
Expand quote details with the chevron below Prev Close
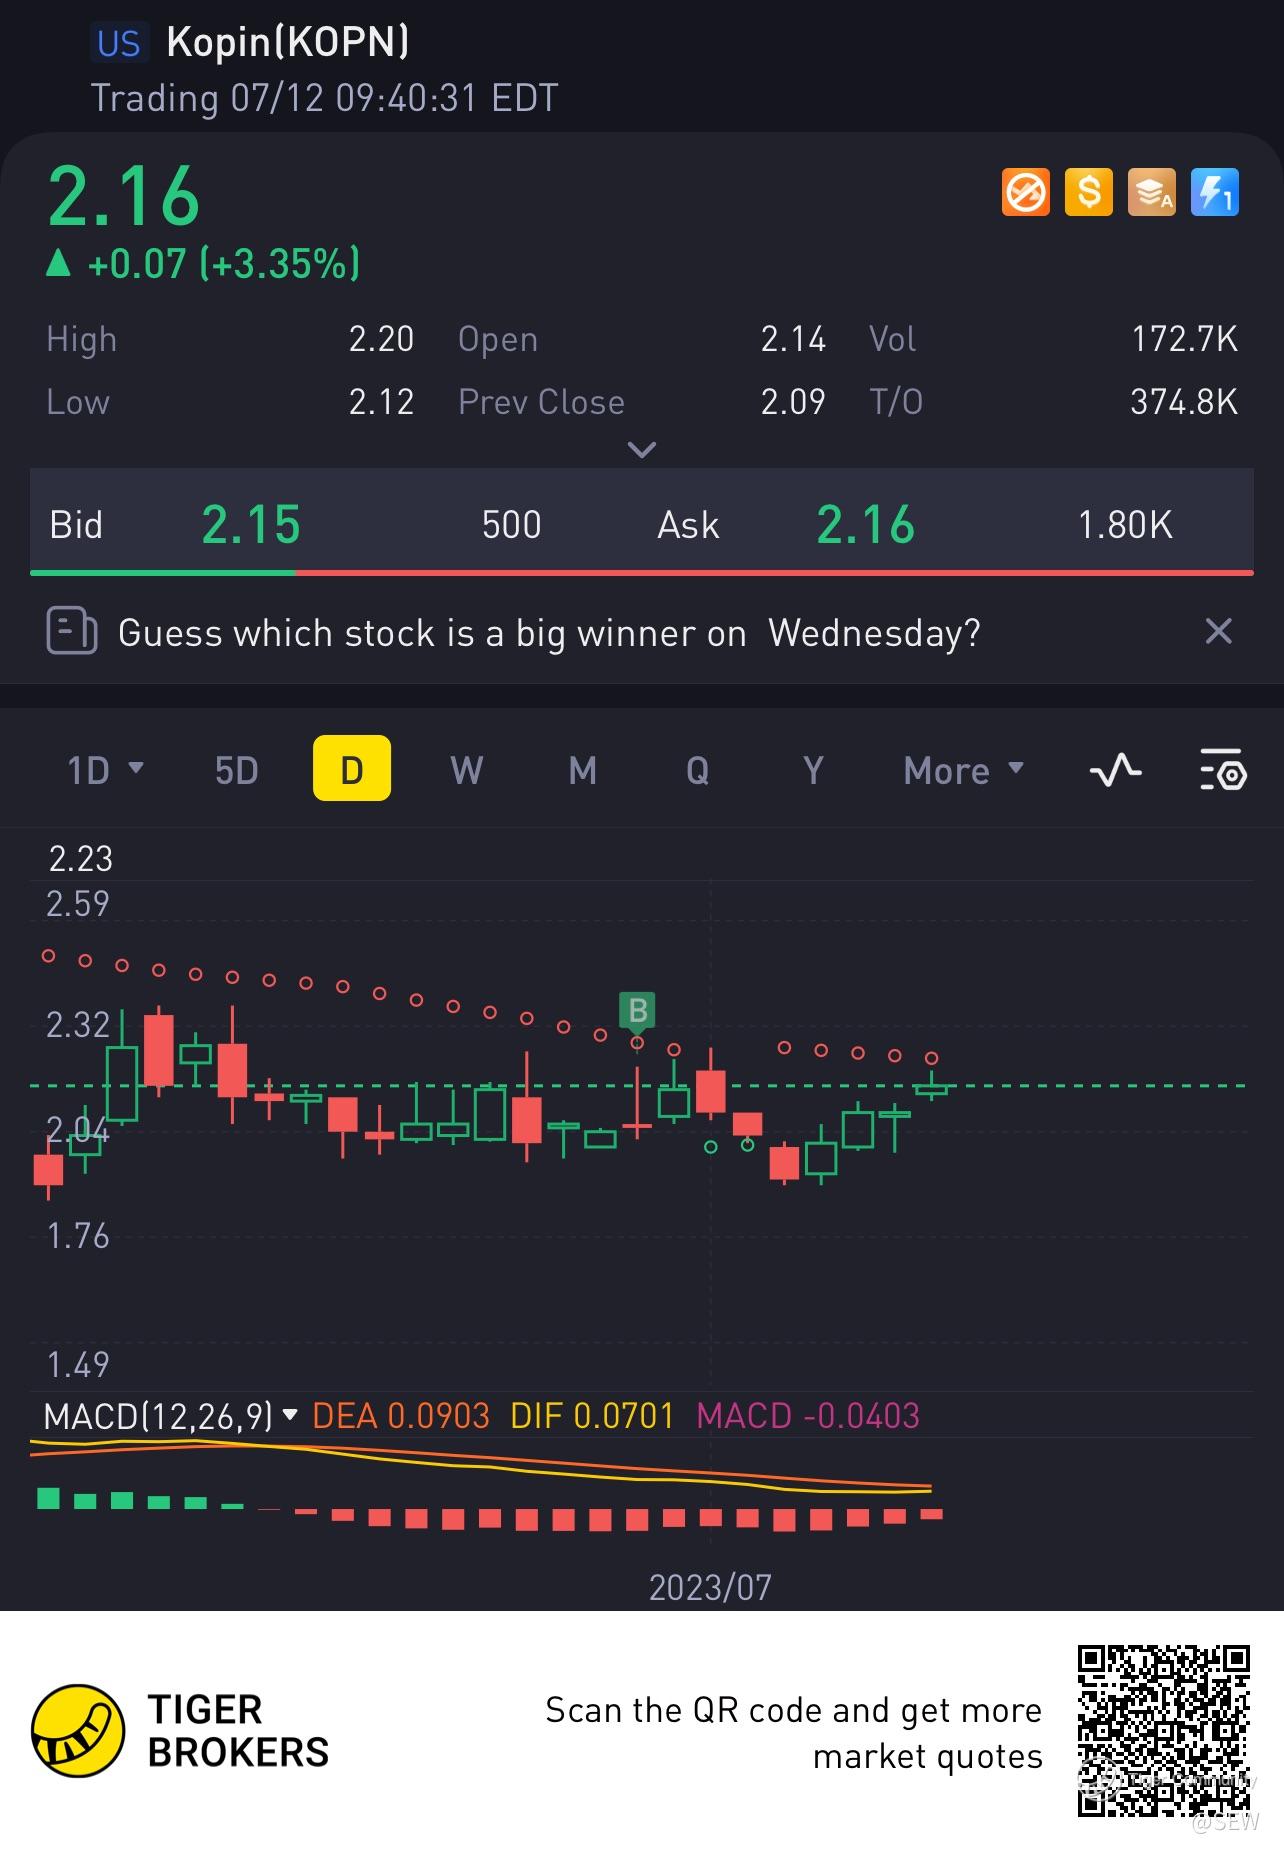coord(641,449)
